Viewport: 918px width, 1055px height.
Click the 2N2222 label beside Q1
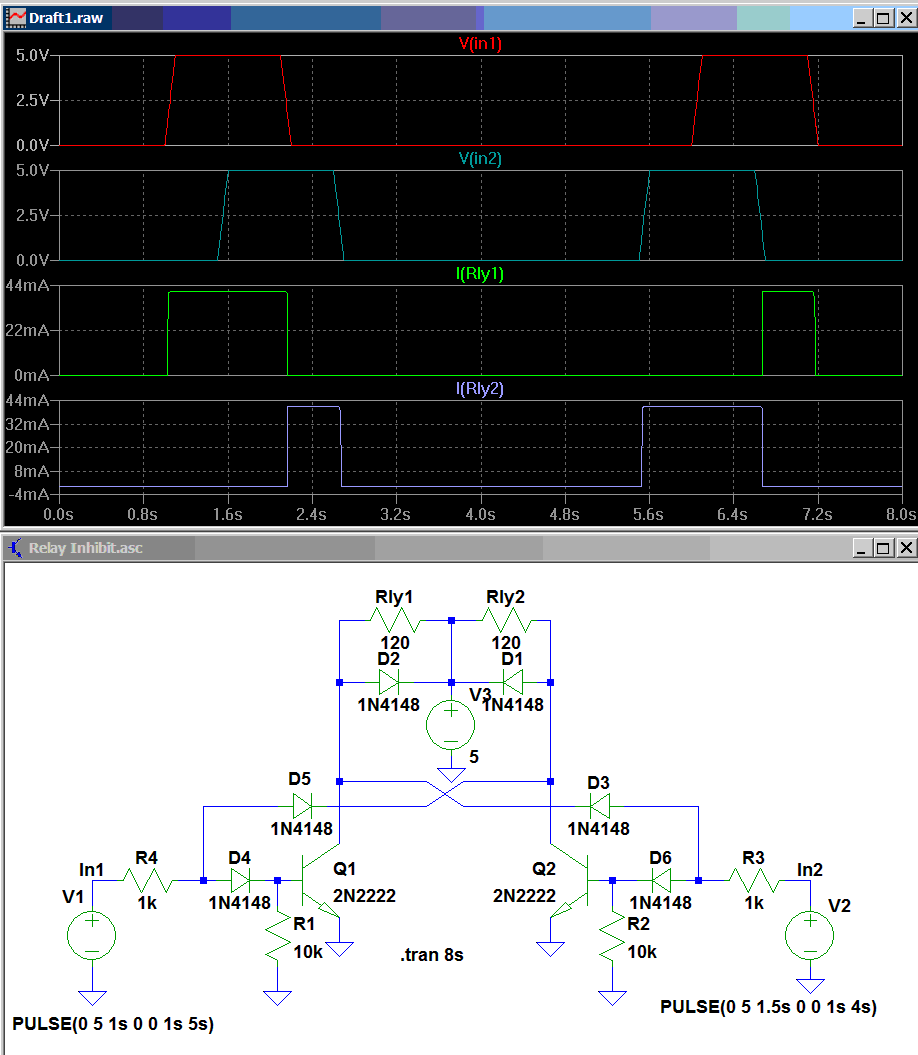point(364,896)
